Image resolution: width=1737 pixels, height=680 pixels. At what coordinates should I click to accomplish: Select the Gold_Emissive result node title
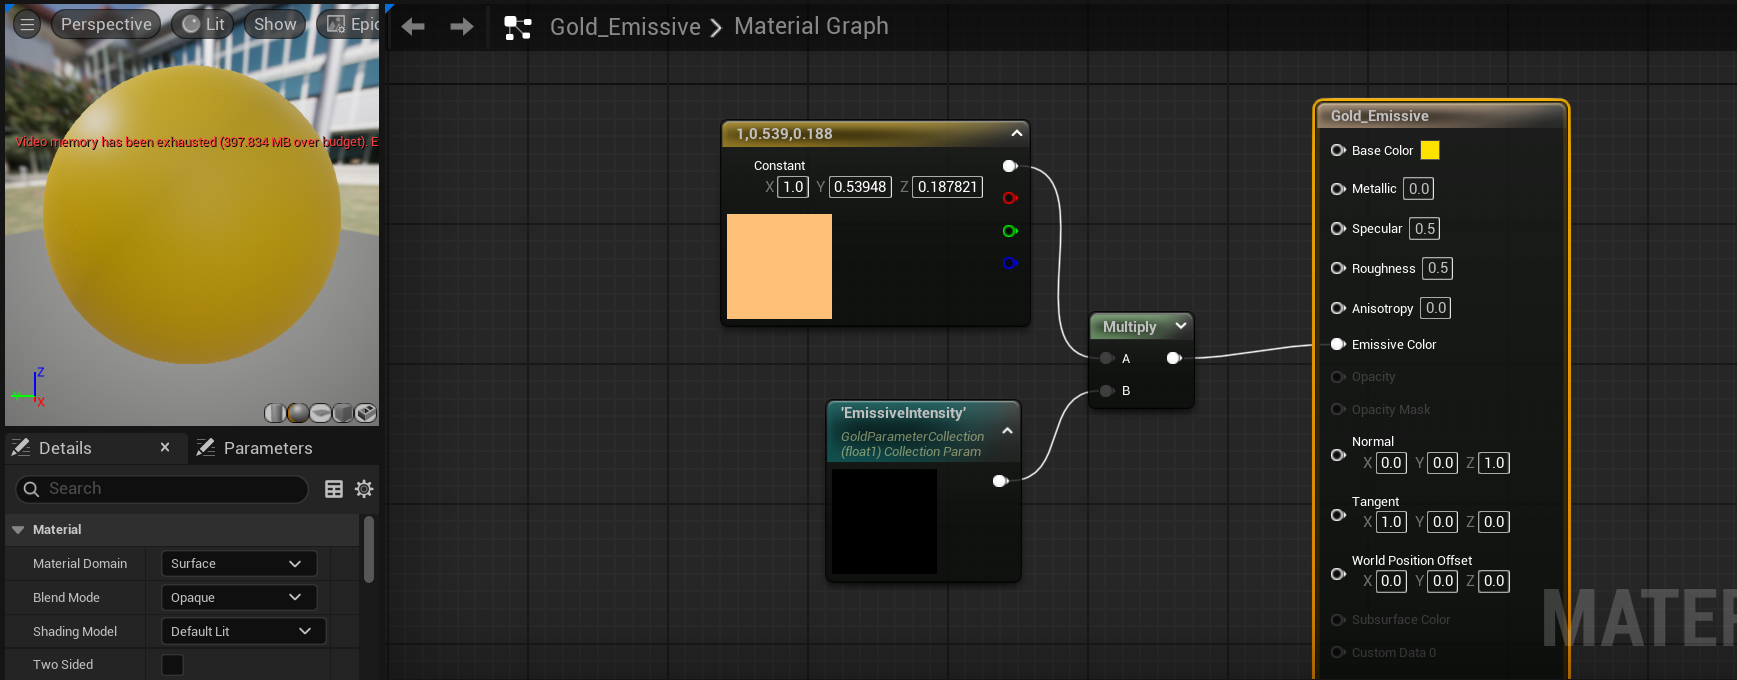[1379, 116]
